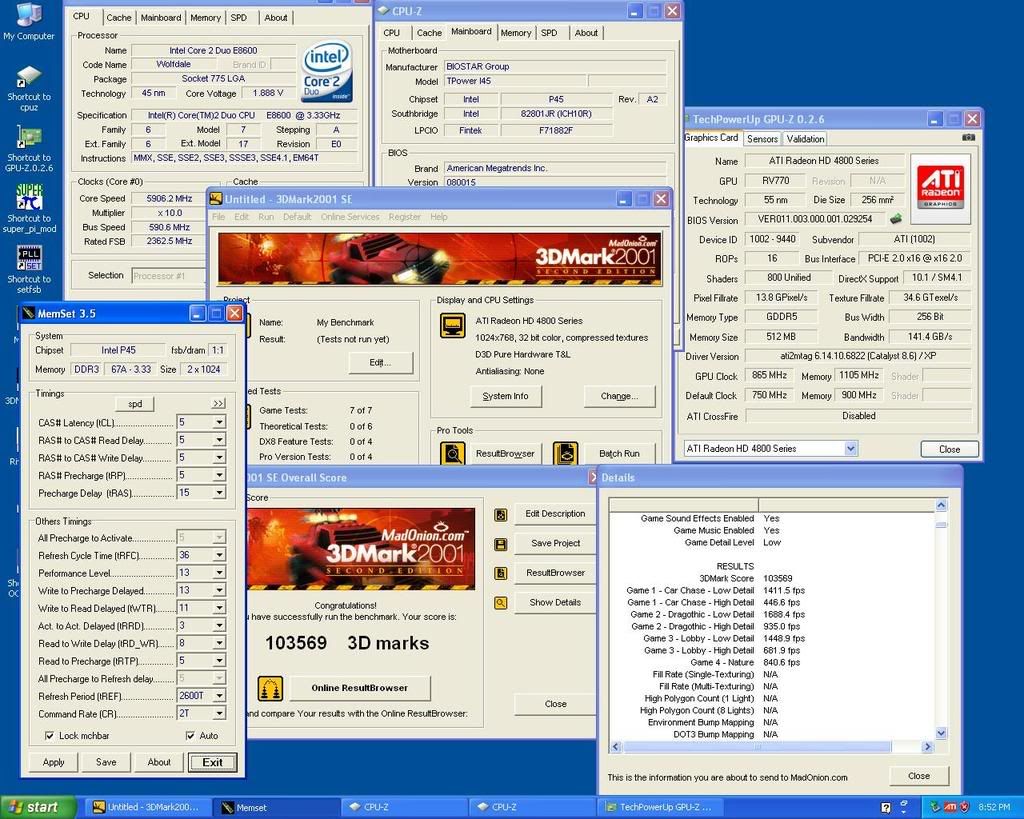Click the Windows Start button
Viewport: 1024px width, 819px height.
38,807
